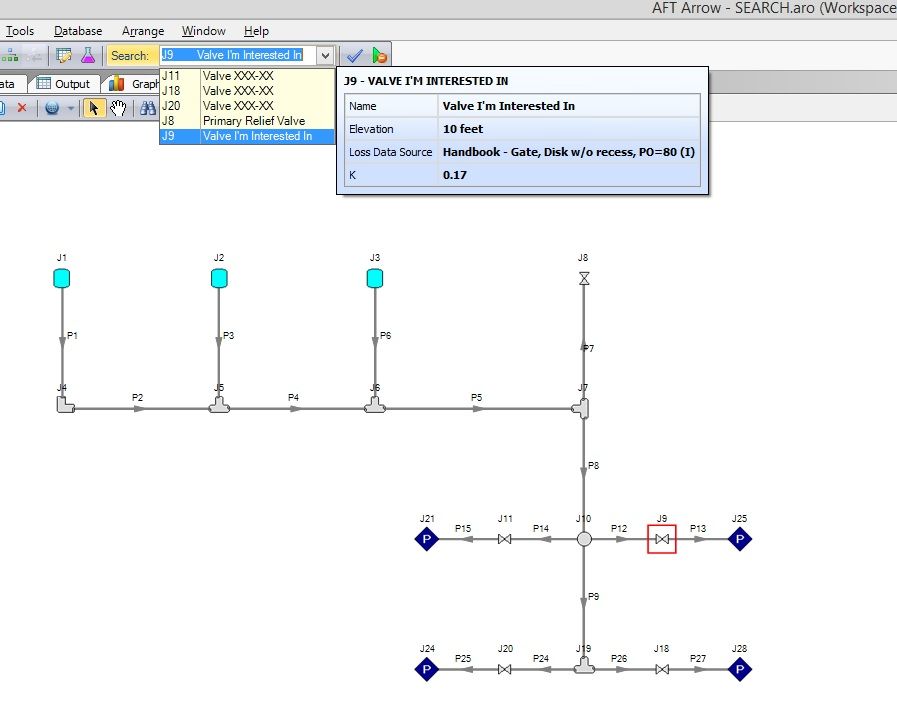This screenshot has height=719, width=897.
Task: Click the red X delete icon
Action: (21, 108)
